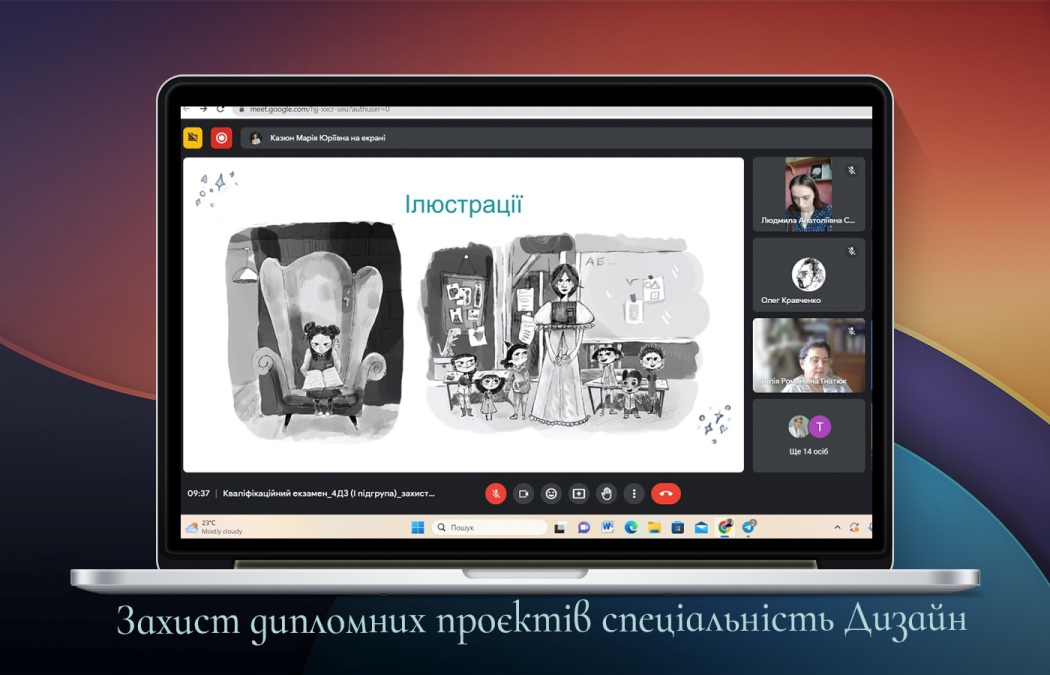Open Microsoft Word from taskbar
The width and height of the screenshot is (1050, 675).
click(607, 528)
